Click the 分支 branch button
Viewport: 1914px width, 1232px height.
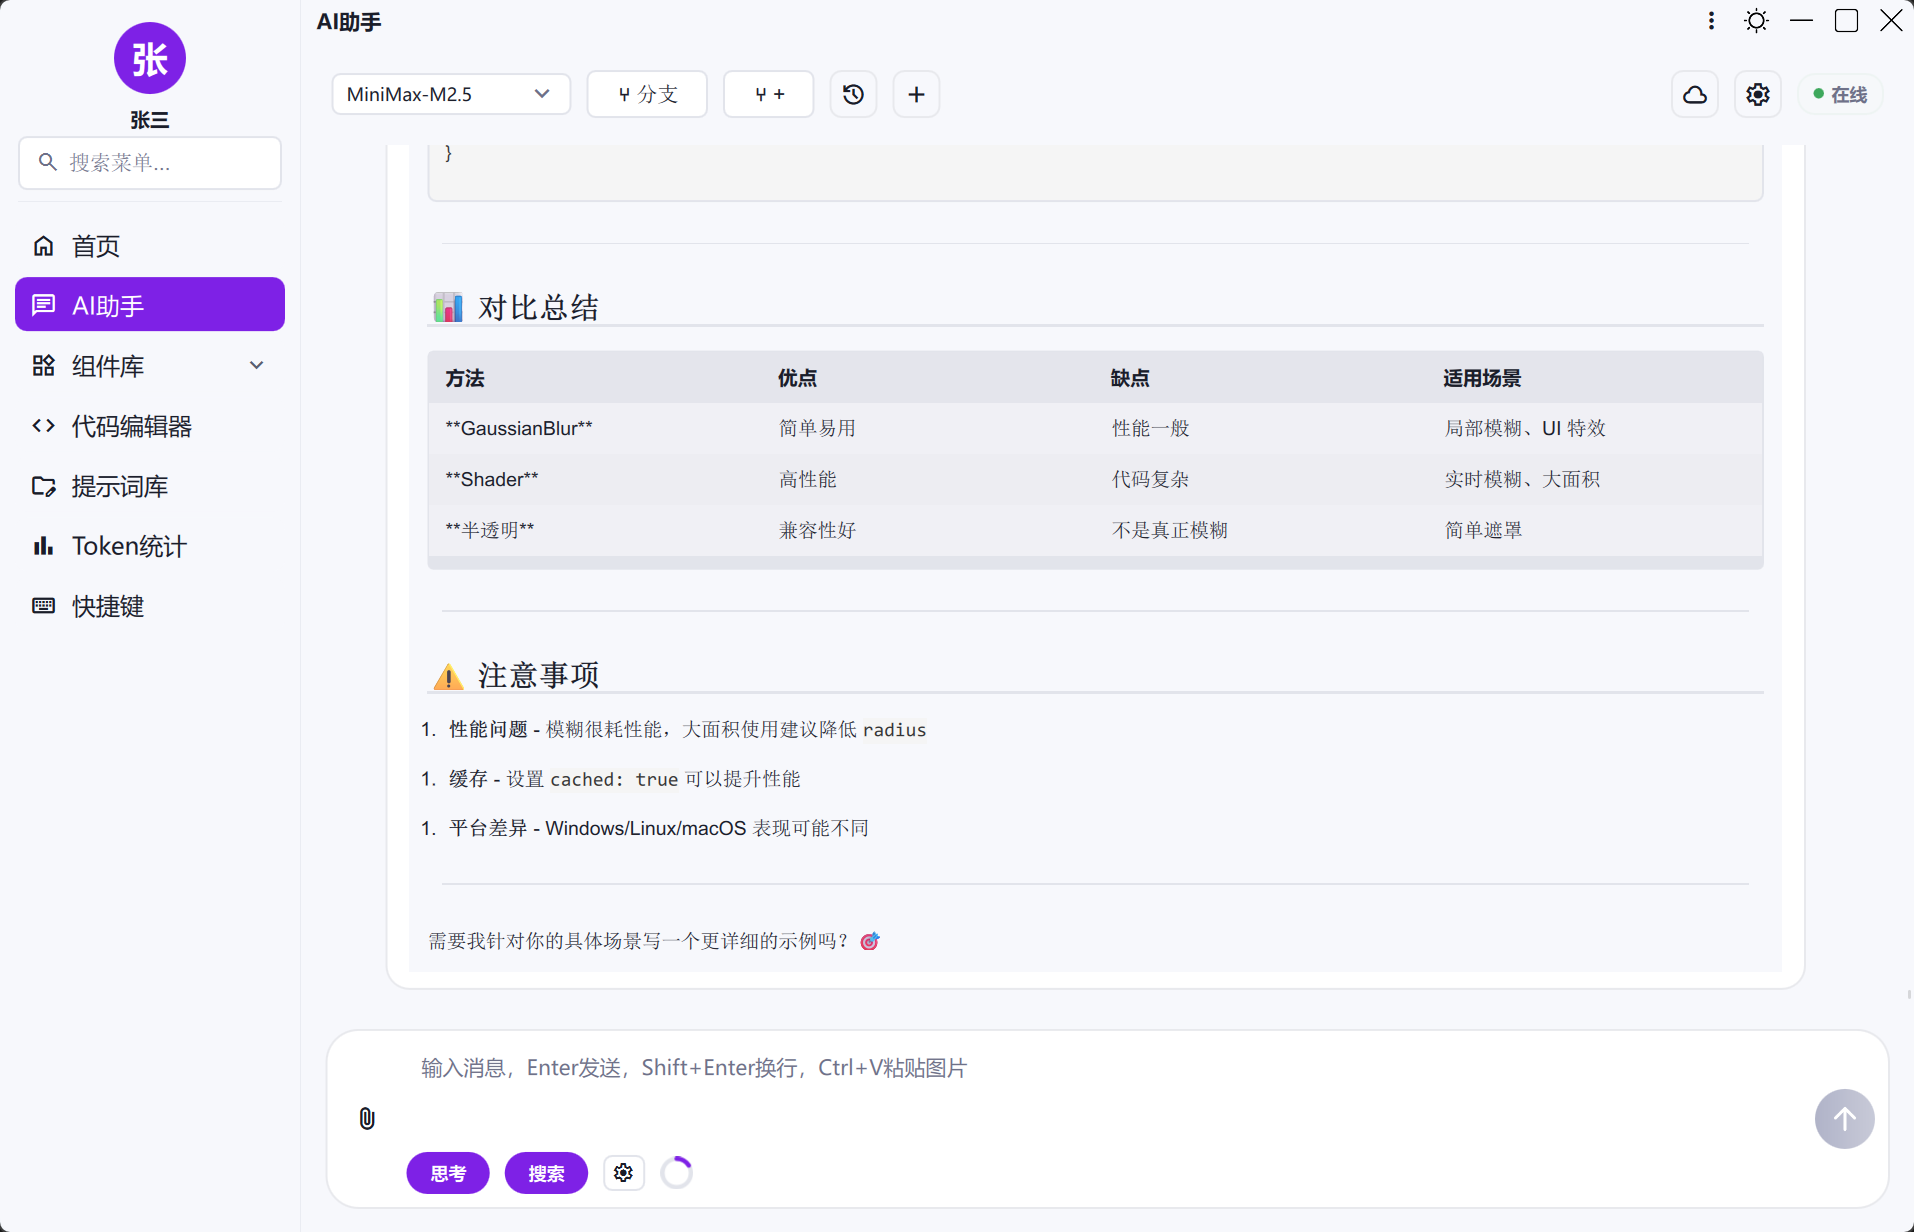click(x=647, y=94)
